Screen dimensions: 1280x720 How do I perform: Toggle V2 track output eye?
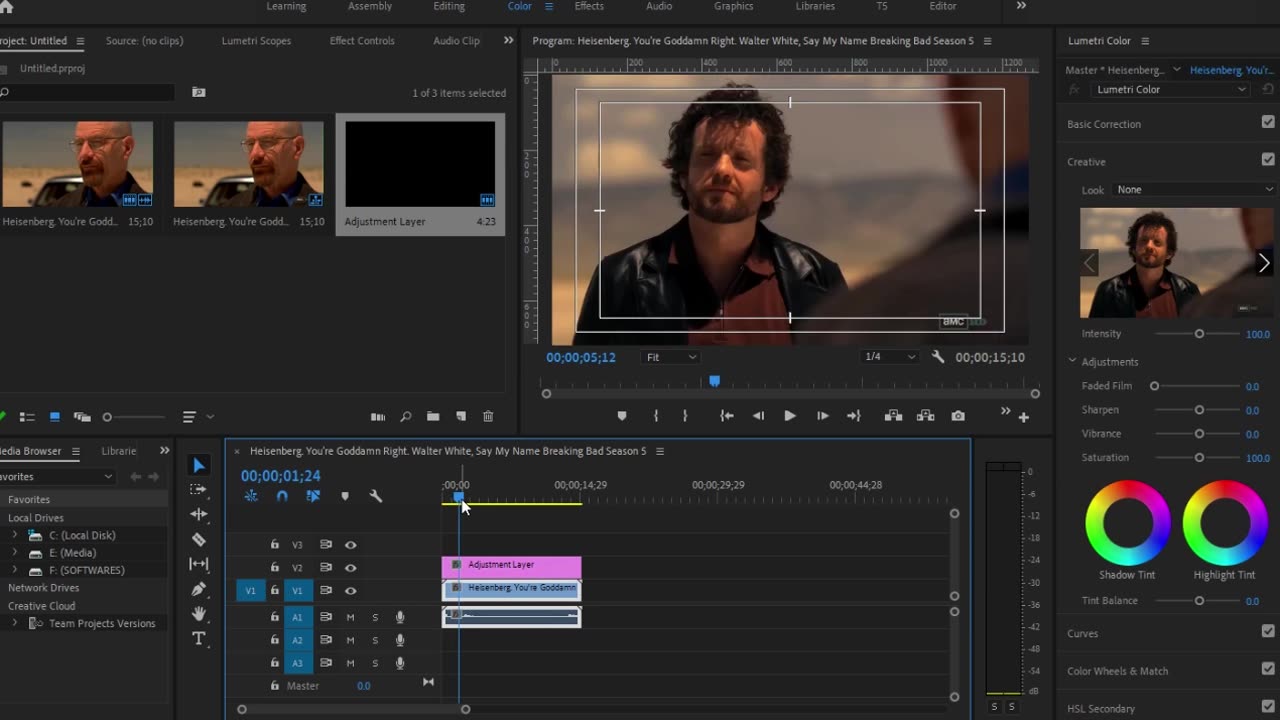tap(351, 568)
